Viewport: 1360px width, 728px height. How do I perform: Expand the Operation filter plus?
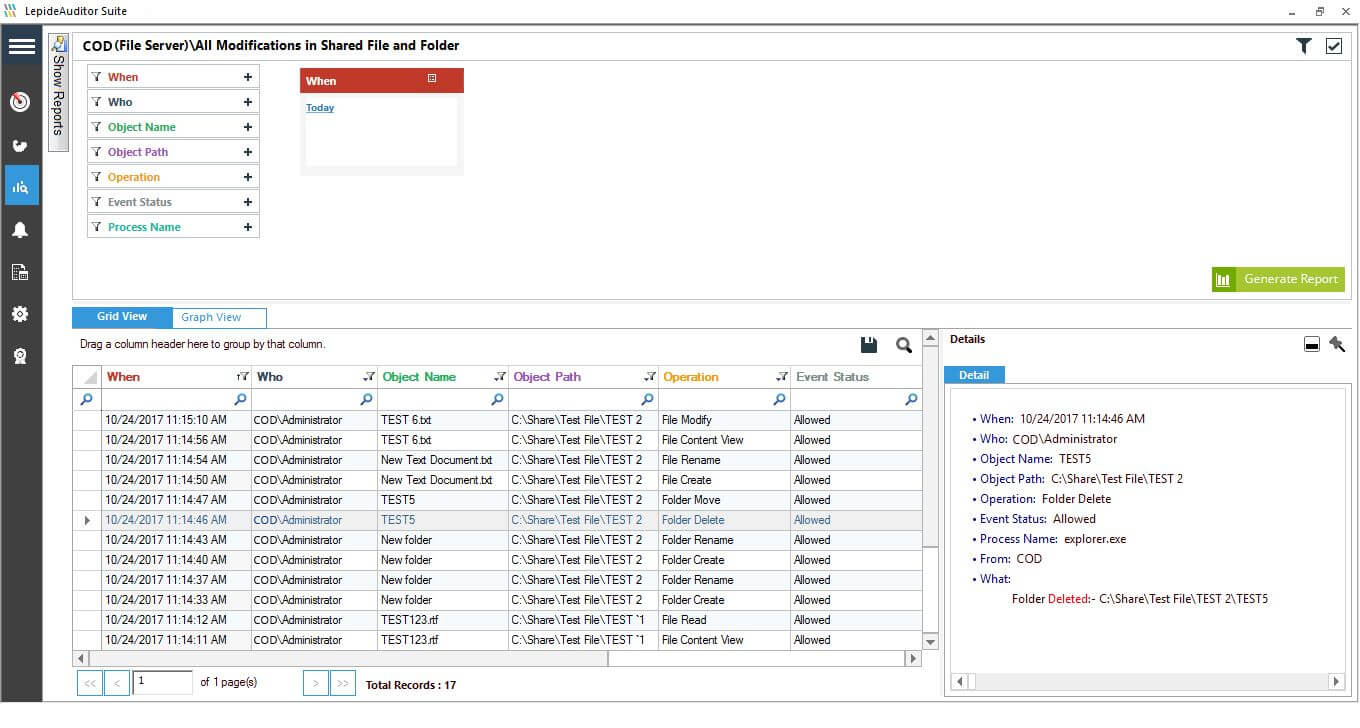click(247, 177)
